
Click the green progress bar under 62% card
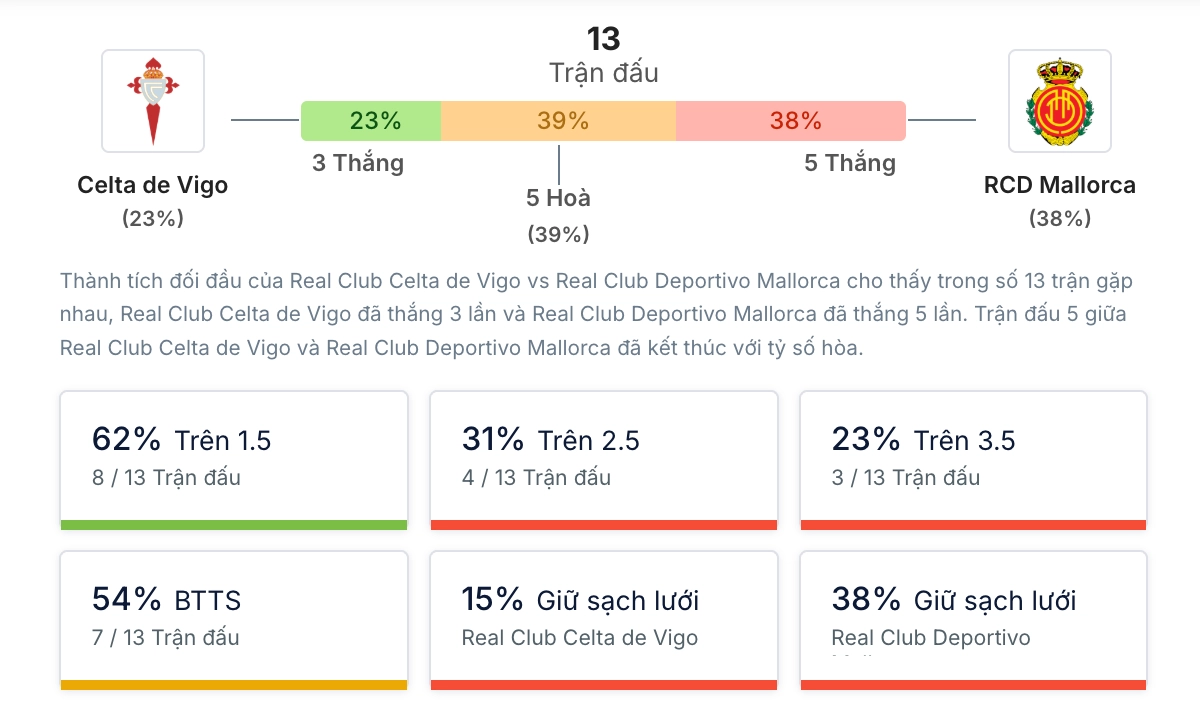click(x=234, y=522)
